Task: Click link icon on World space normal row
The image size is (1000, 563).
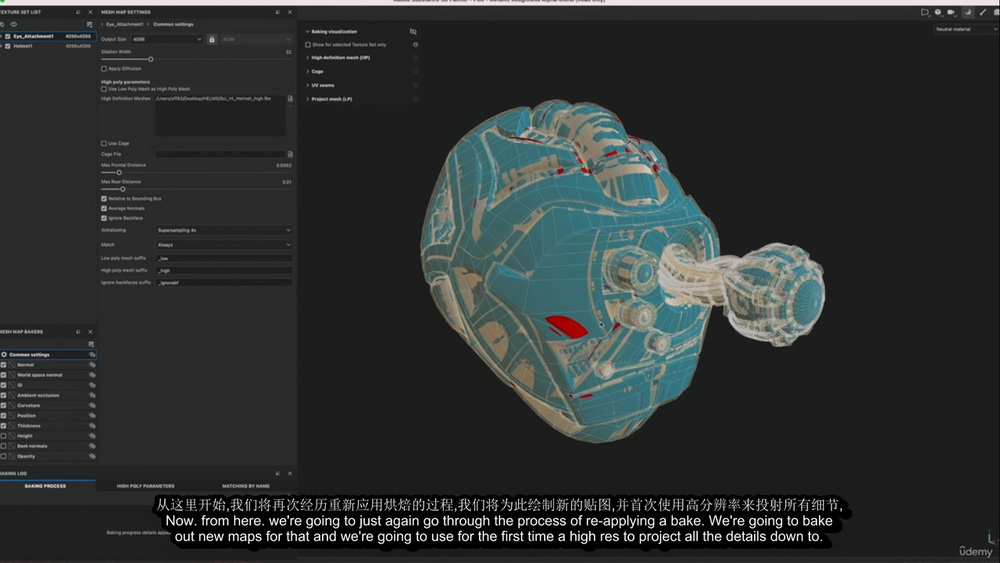Action: (92, 375)
